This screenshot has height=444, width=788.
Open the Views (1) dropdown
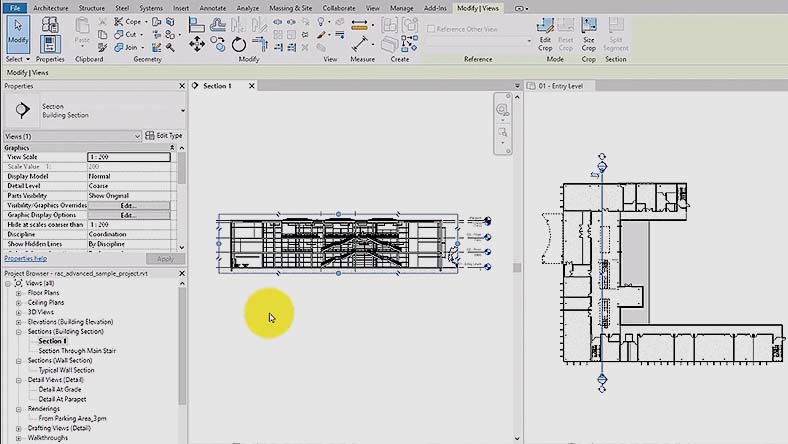pyautogui.click(x=136, y=136)
